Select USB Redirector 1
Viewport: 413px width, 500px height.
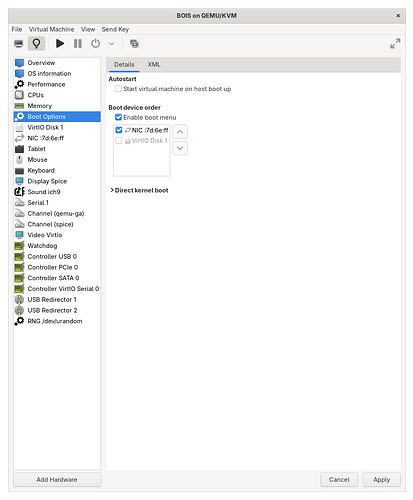click(x=57, y=299)
